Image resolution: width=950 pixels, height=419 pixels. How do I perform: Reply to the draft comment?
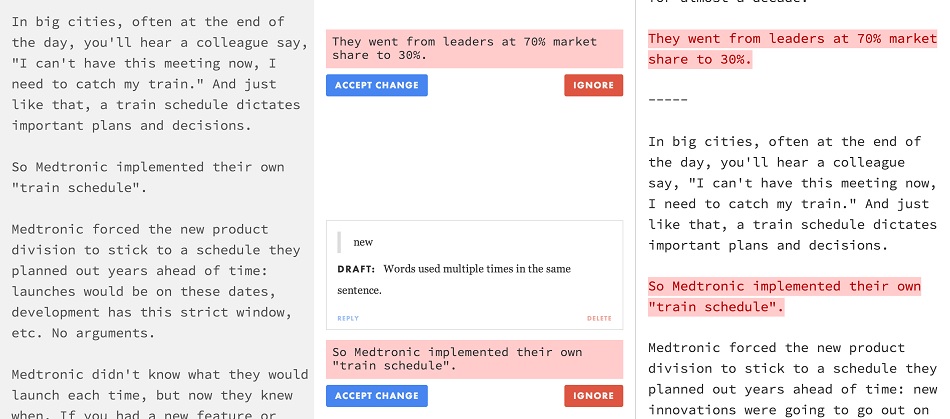pos(347,318)
